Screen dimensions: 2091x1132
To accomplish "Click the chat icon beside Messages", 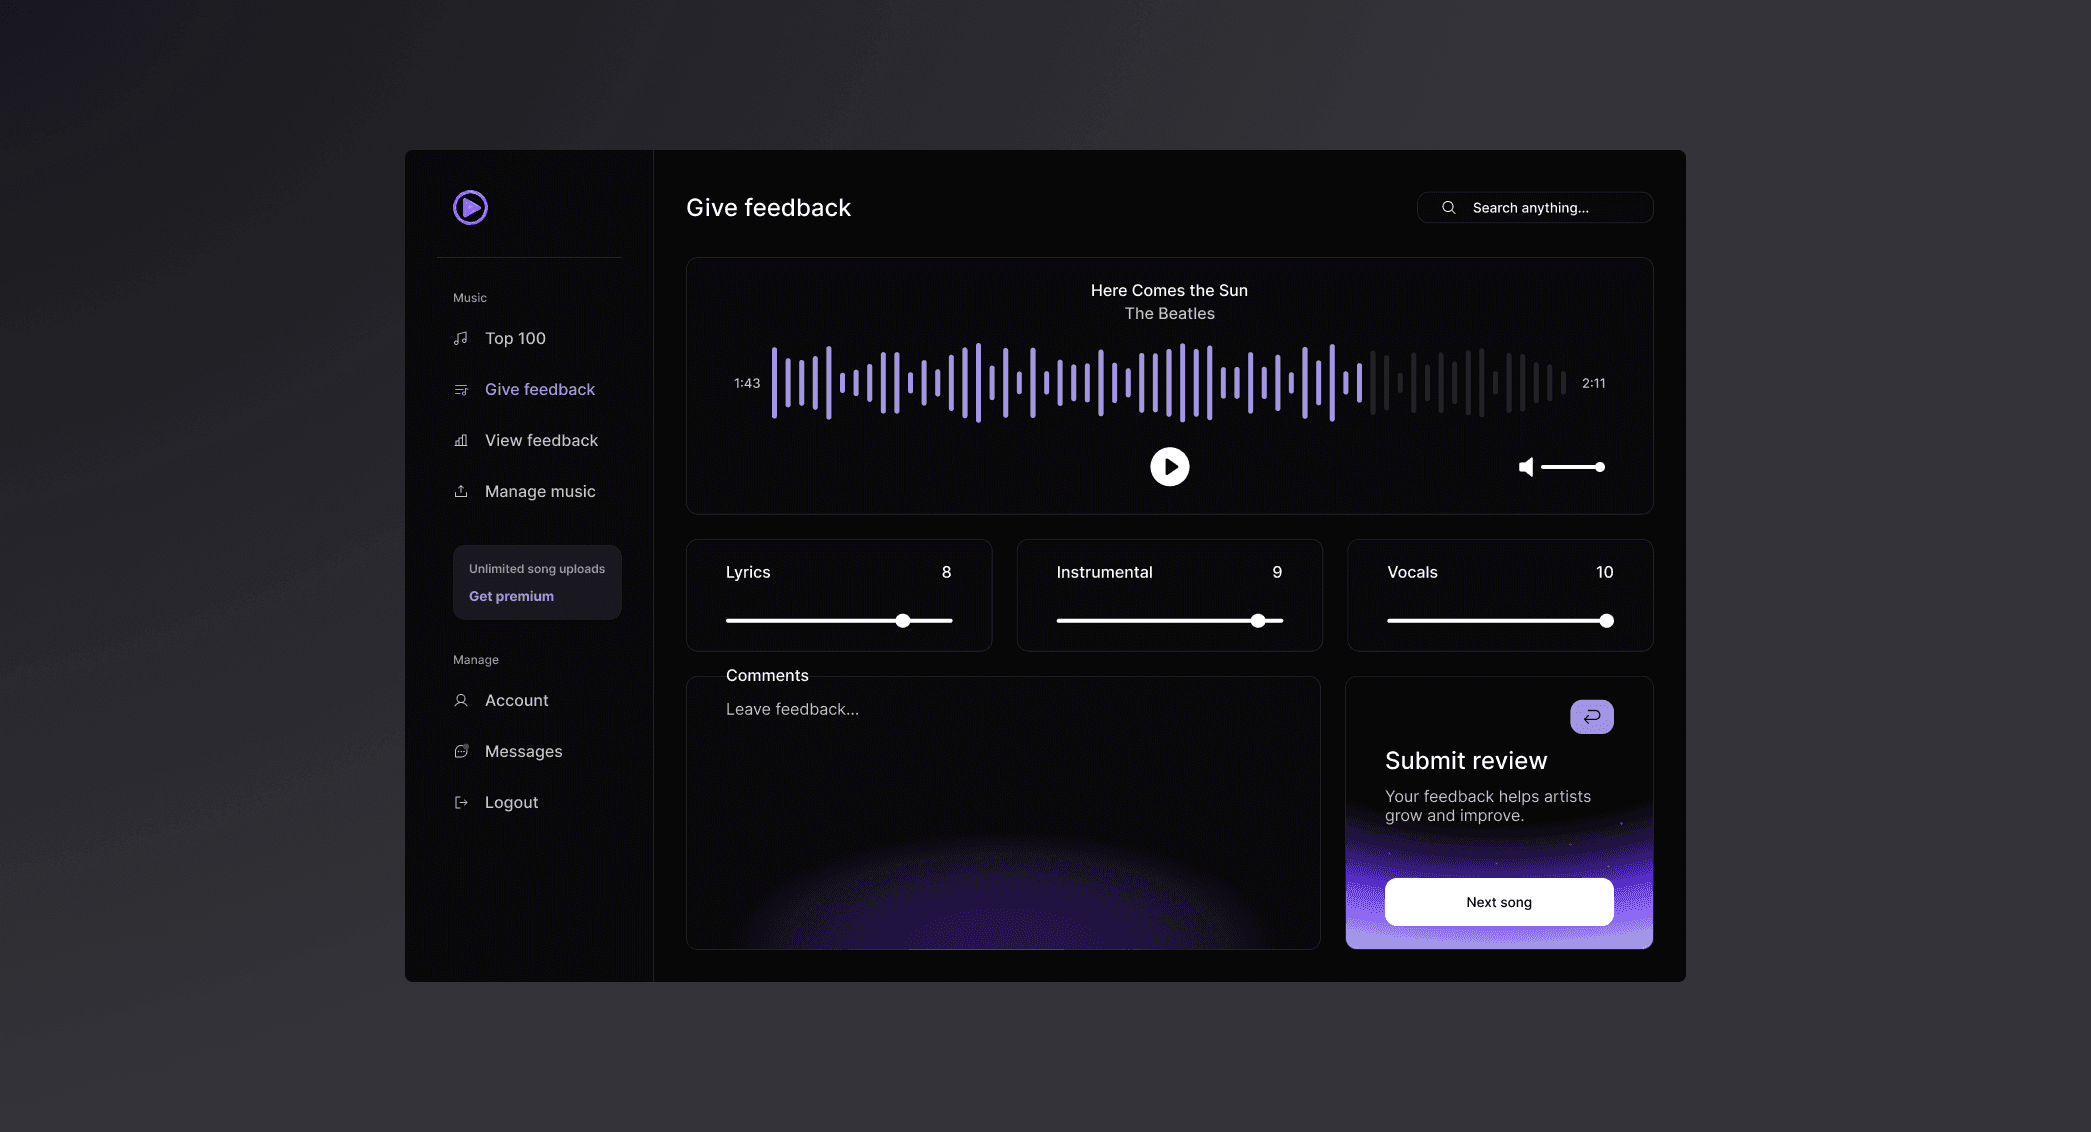I will [461, 751].
